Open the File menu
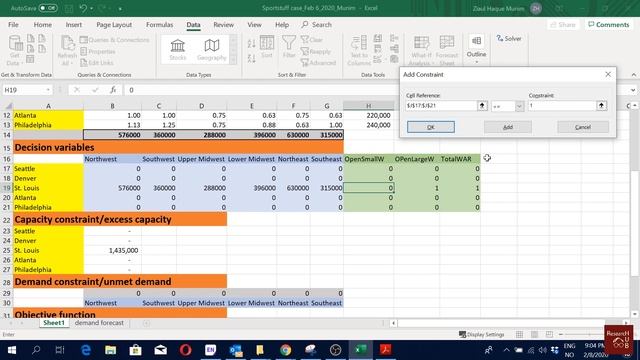Screen dimensions: 640x360 coord(13,25)
